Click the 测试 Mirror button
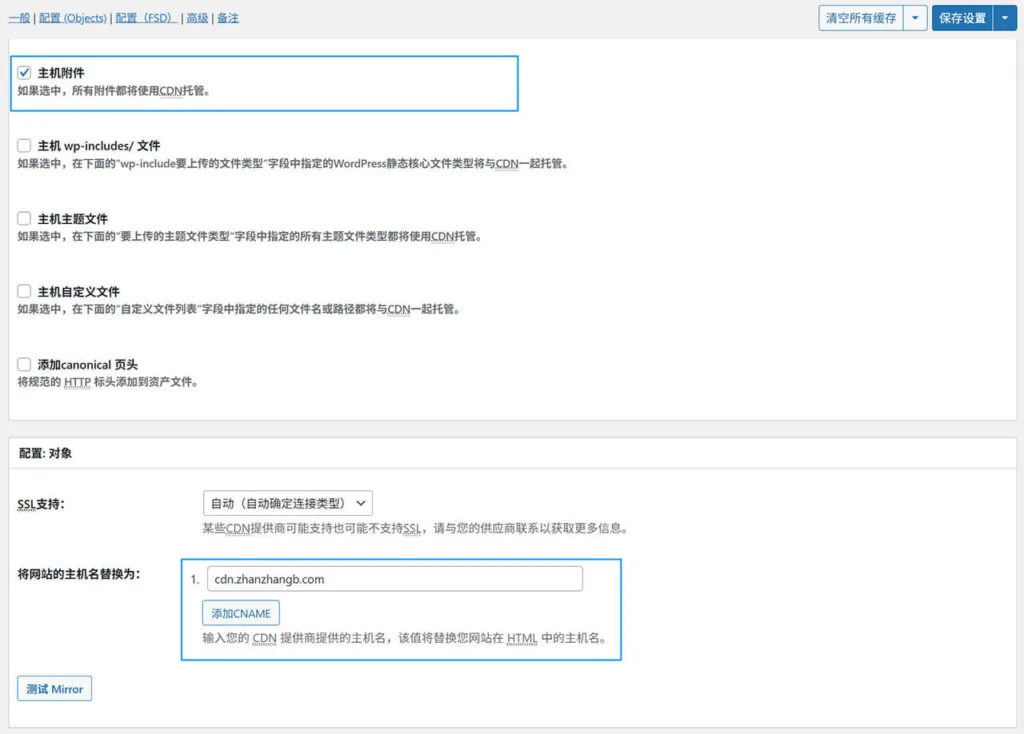 click(x=54, y=688)
